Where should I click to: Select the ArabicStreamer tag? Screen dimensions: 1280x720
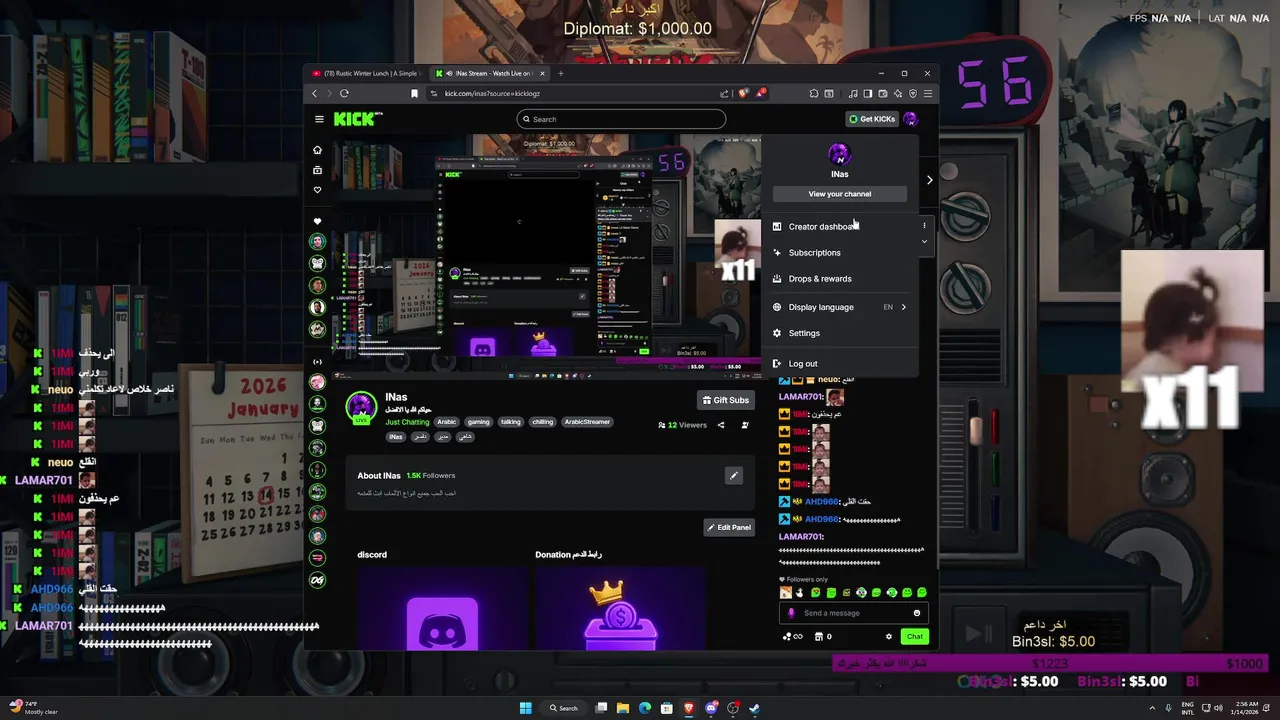coord(587,422)
